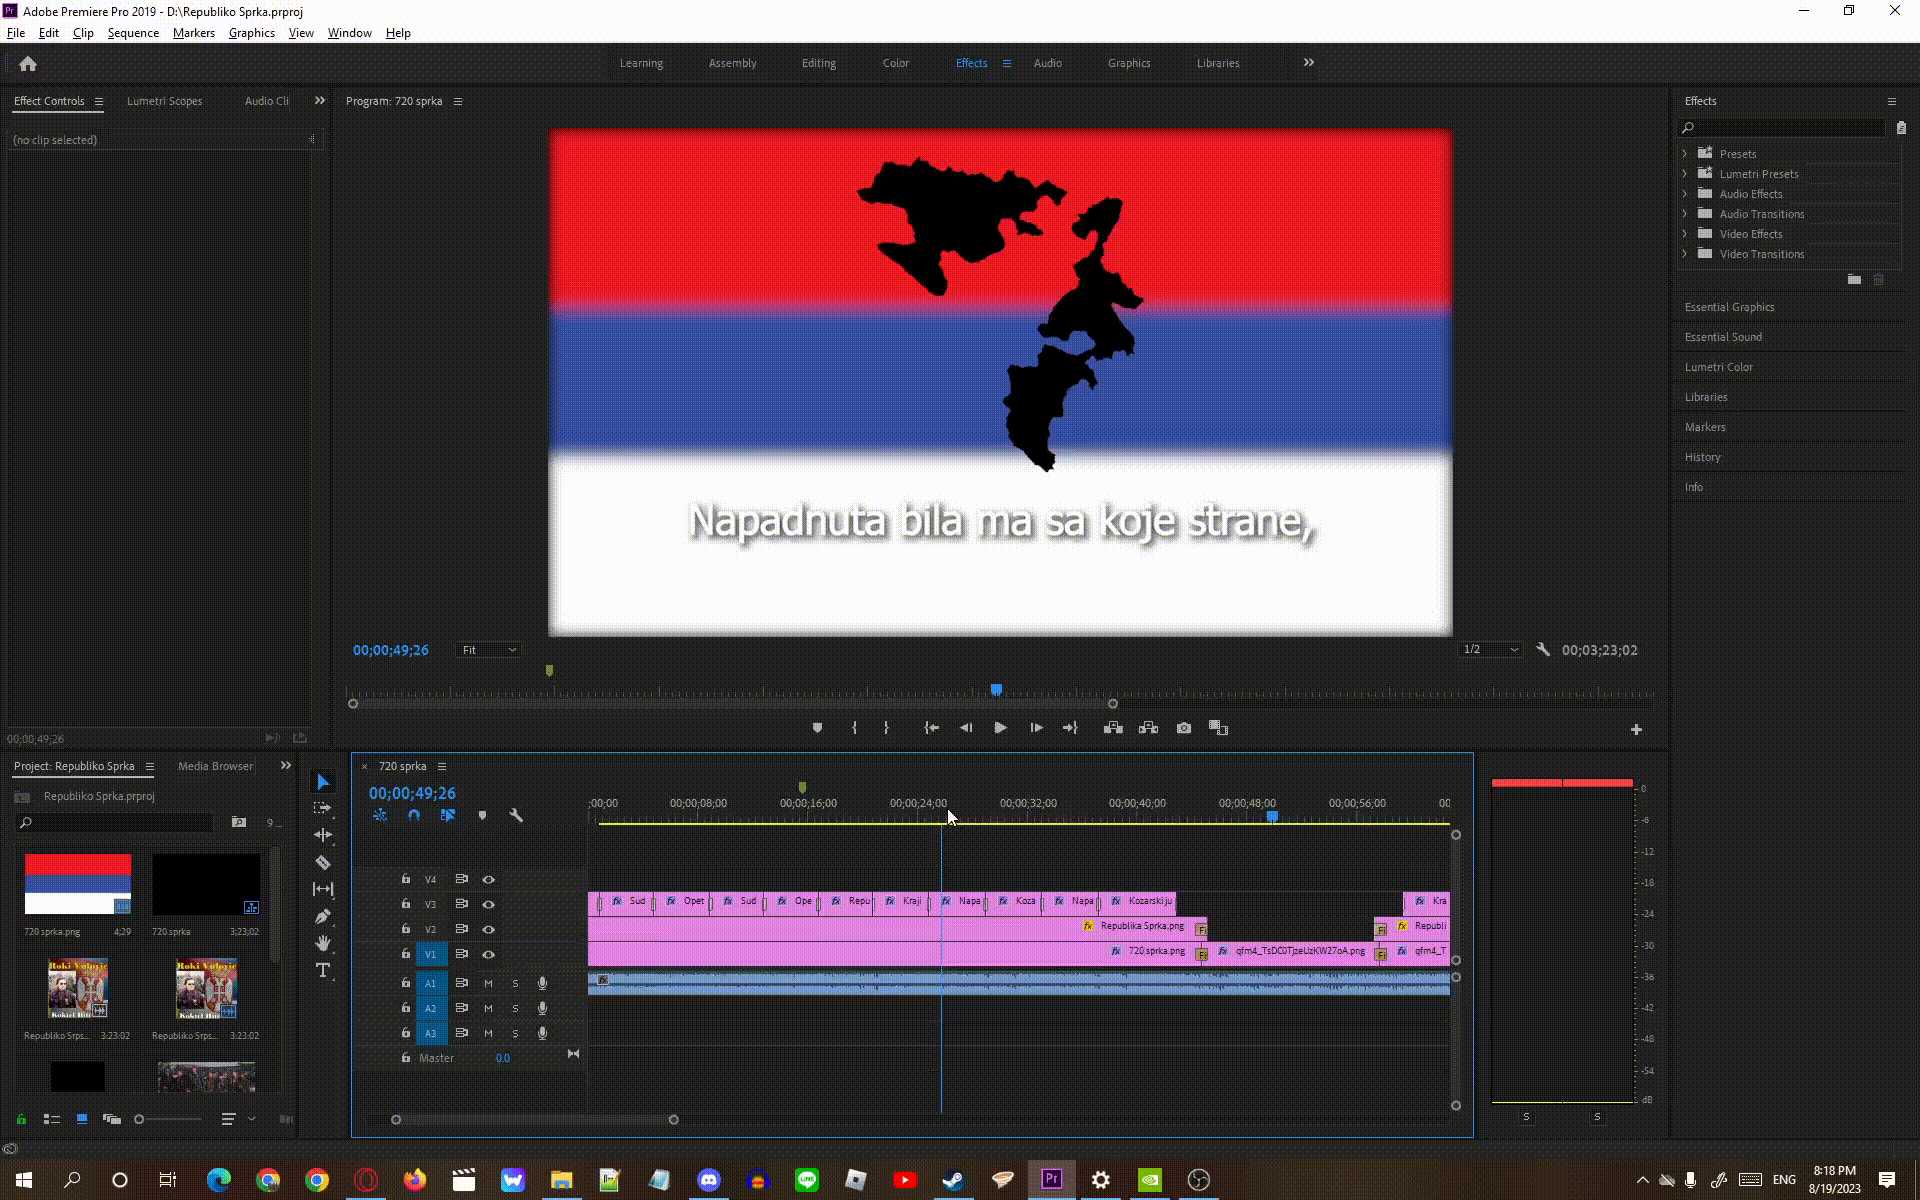Open the Essential Graphics panel
The width and height of the screenshot is (1920, 1200).
(x=1729, y=307)
